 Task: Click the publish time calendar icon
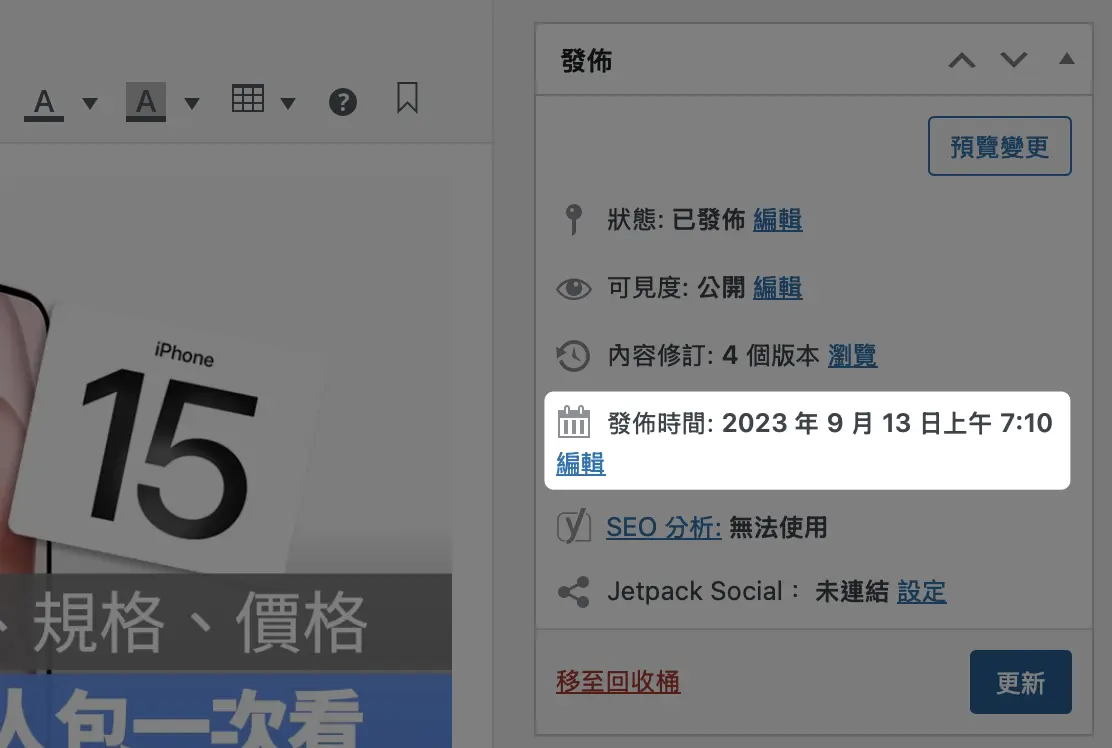click(574, 422)
